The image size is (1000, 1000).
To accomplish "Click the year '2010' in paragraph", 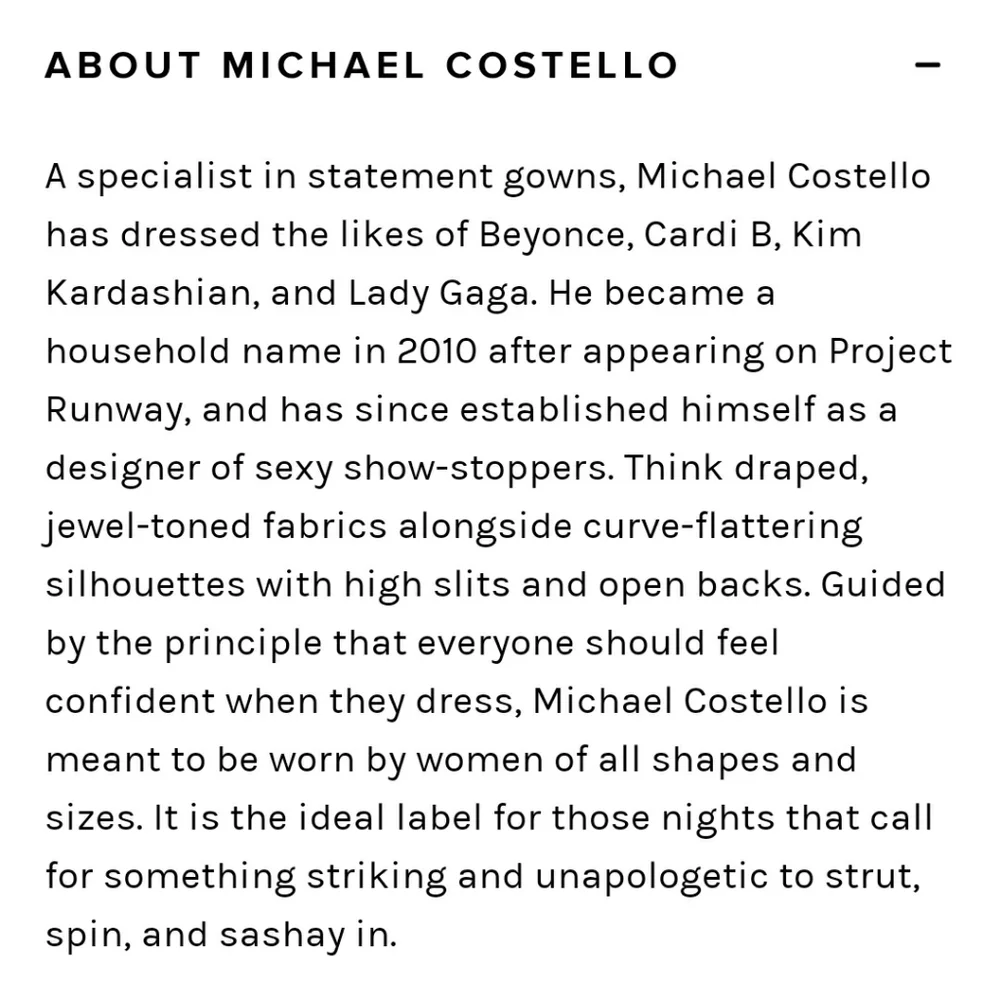I will [x=435, y=352].
